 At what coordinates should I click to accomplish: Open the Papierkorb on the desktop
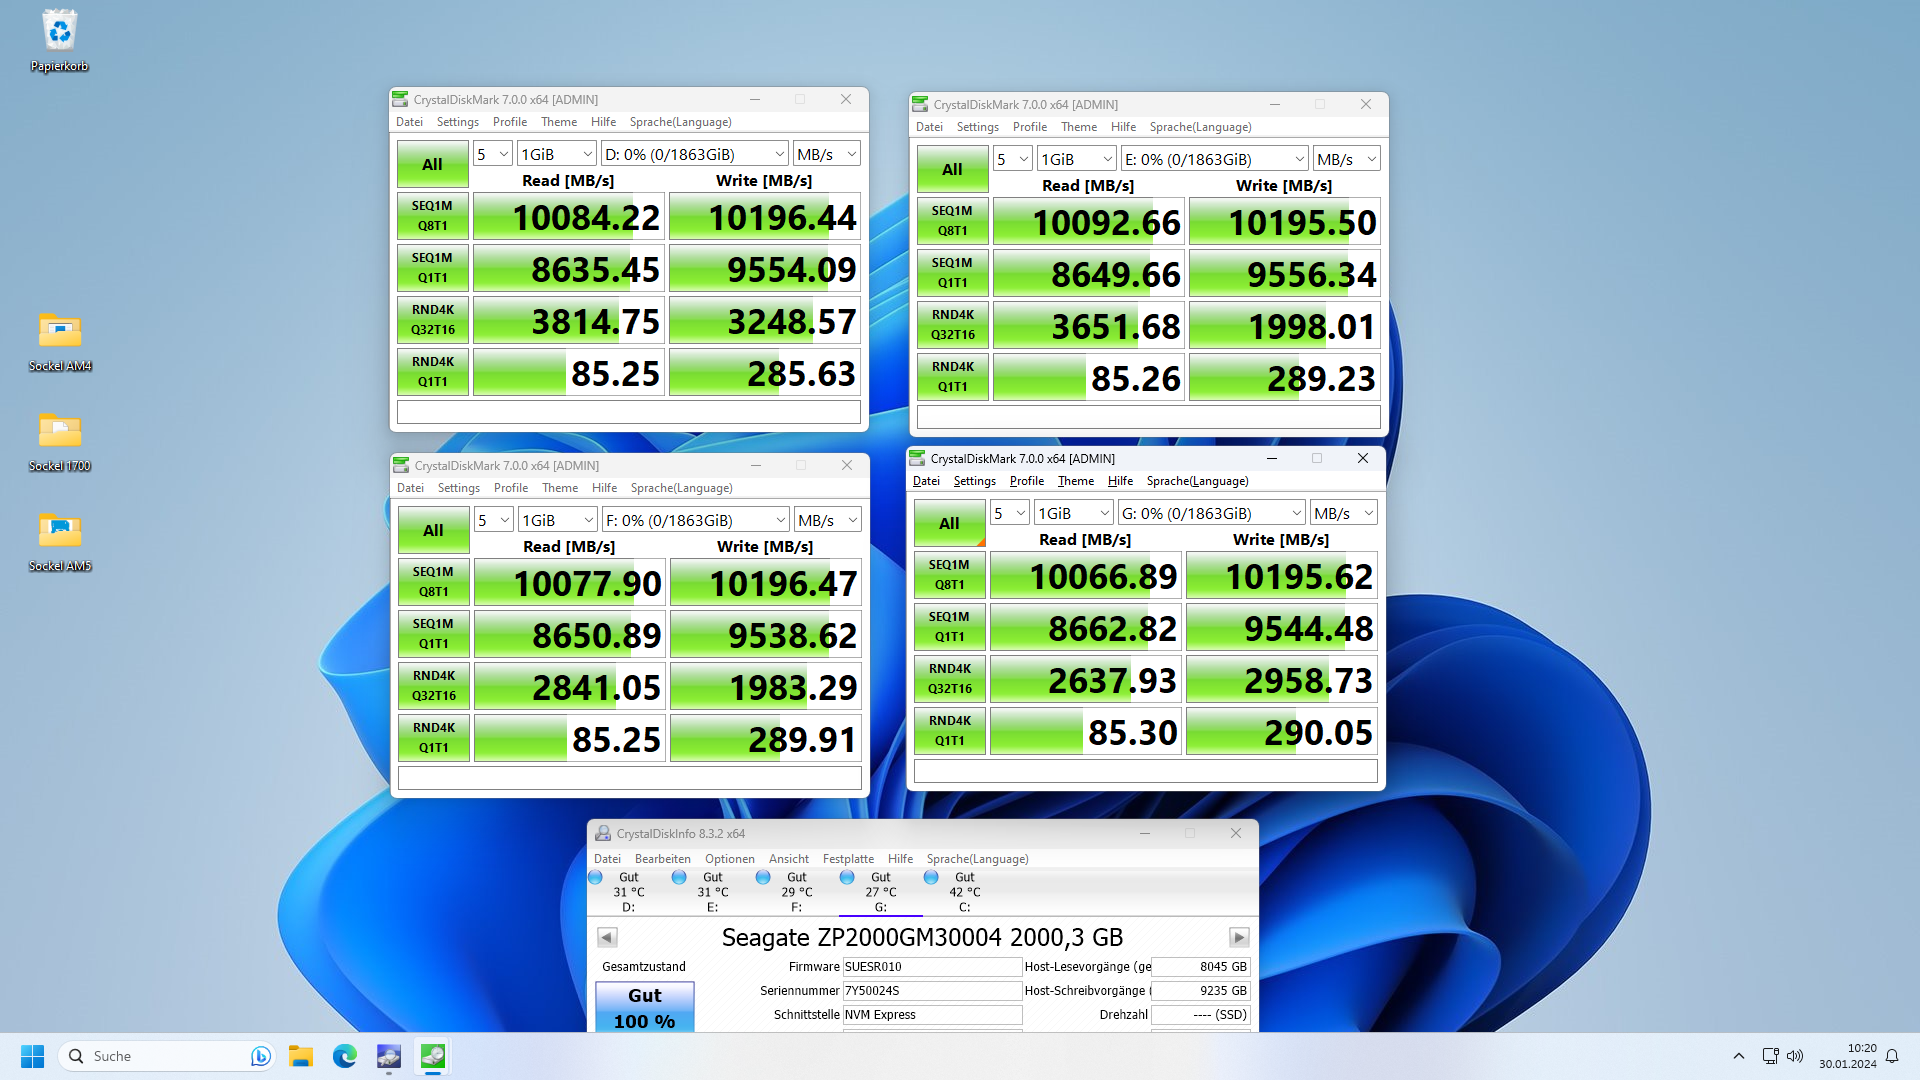[x=59, y=29]
